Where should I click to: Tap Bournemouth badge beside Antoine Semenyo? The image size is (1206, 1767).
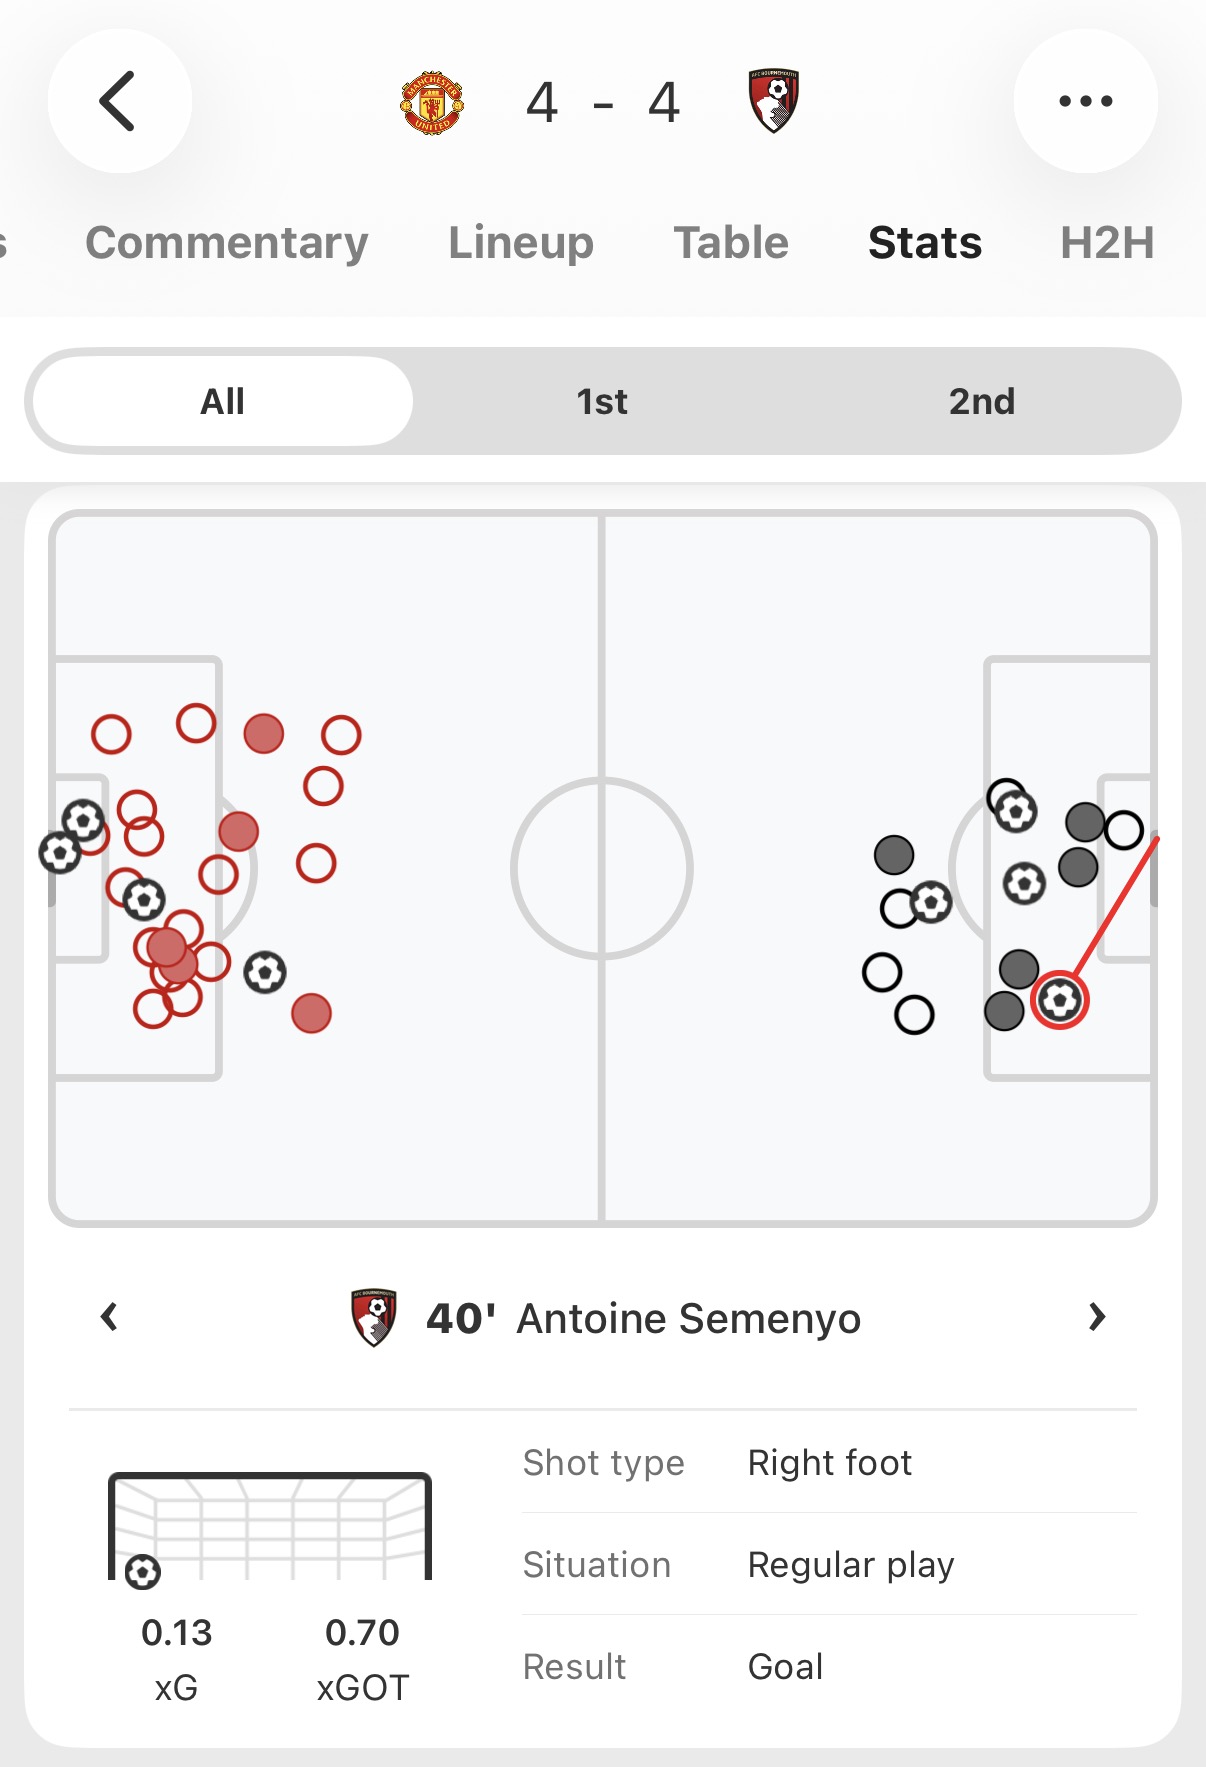click(x=374, y=1317)
